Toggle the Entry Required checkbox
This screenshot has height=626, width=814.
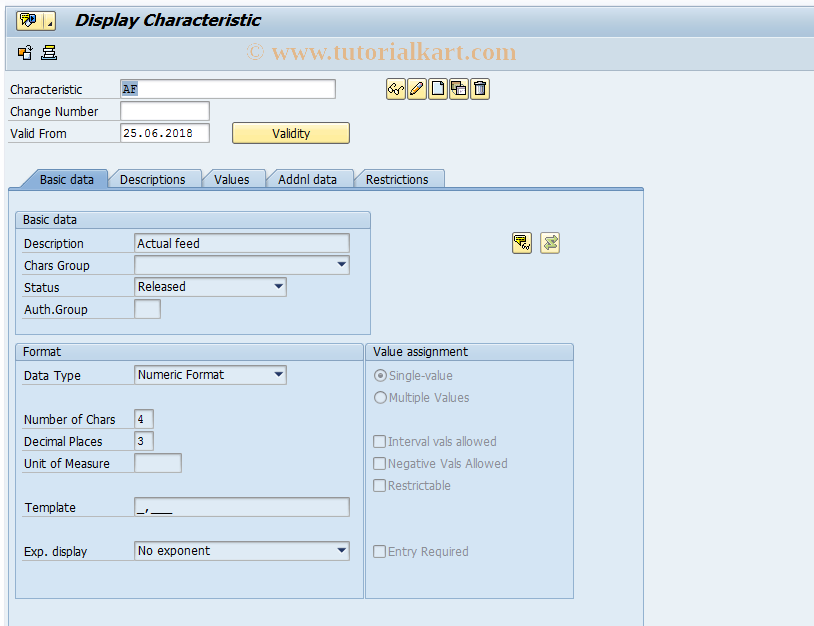coord(379,551)
